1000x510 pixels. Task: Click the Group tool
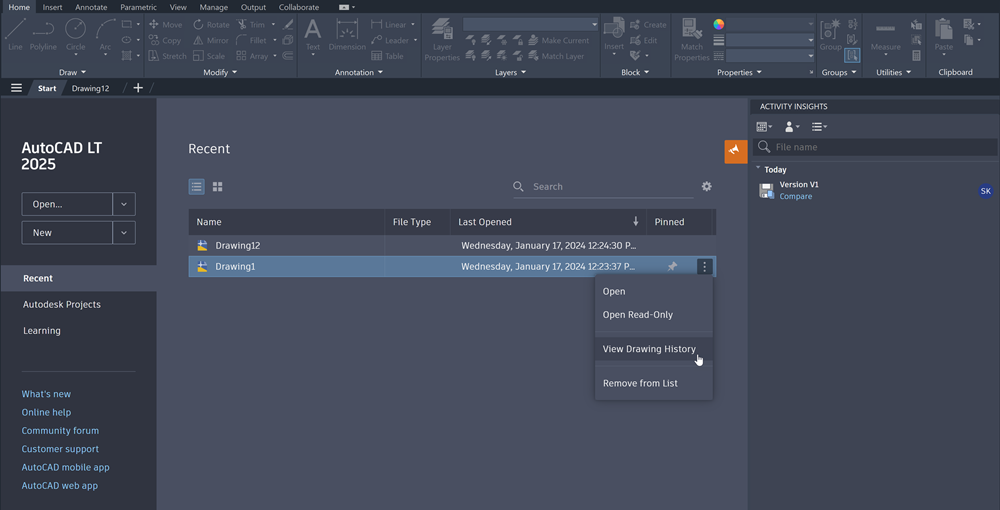tap(830, 34)
